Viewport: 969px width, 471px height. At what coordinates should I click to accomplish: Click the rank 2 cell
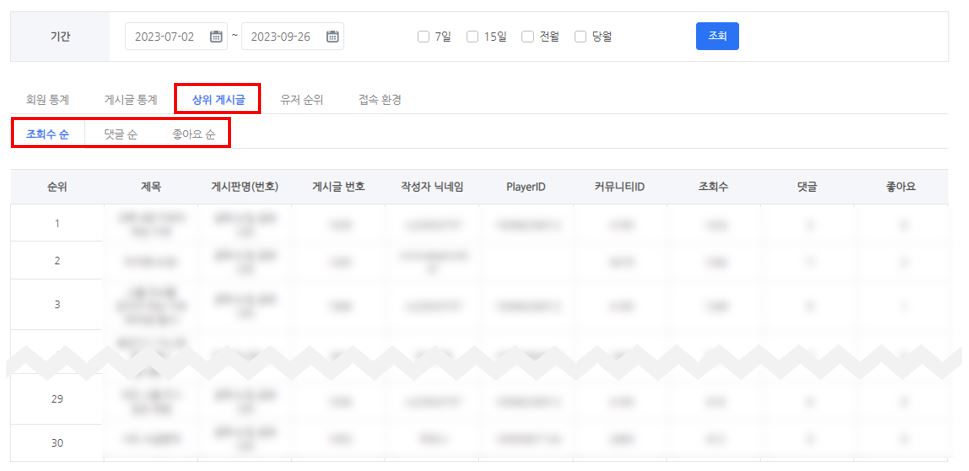[57, 260]
